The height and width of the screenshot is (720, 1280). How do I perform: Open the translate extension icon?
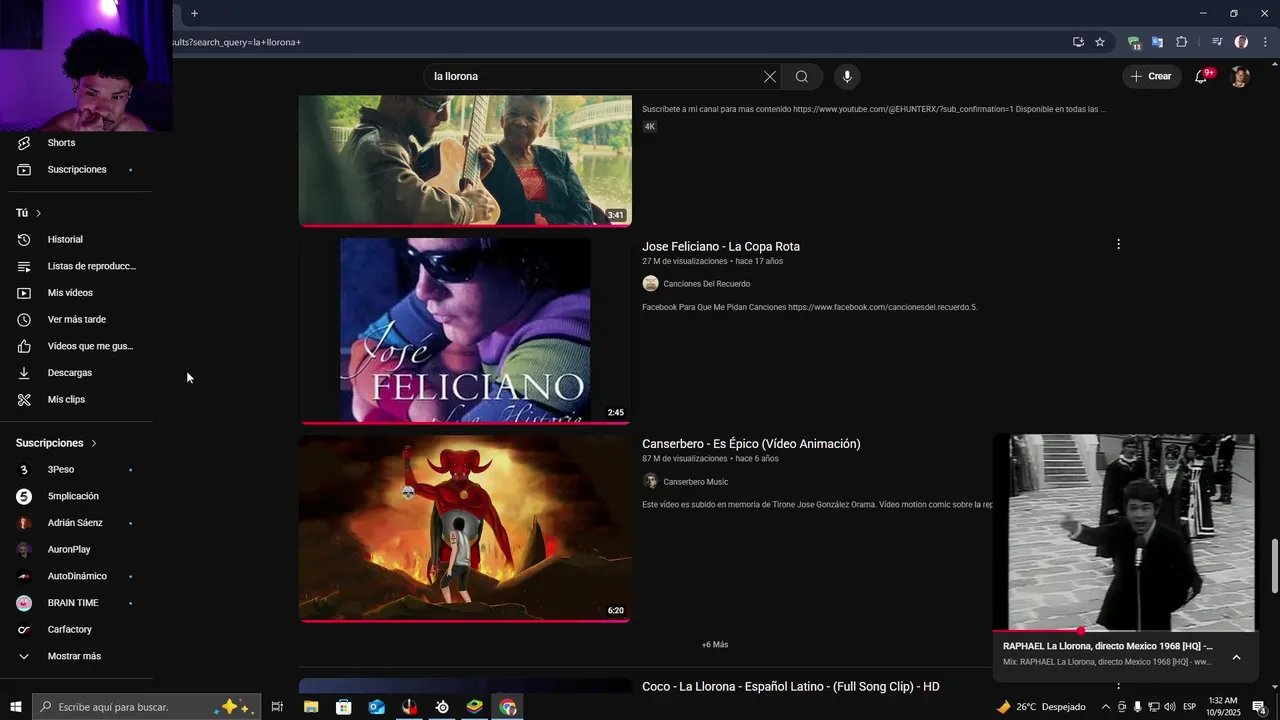1157,42
